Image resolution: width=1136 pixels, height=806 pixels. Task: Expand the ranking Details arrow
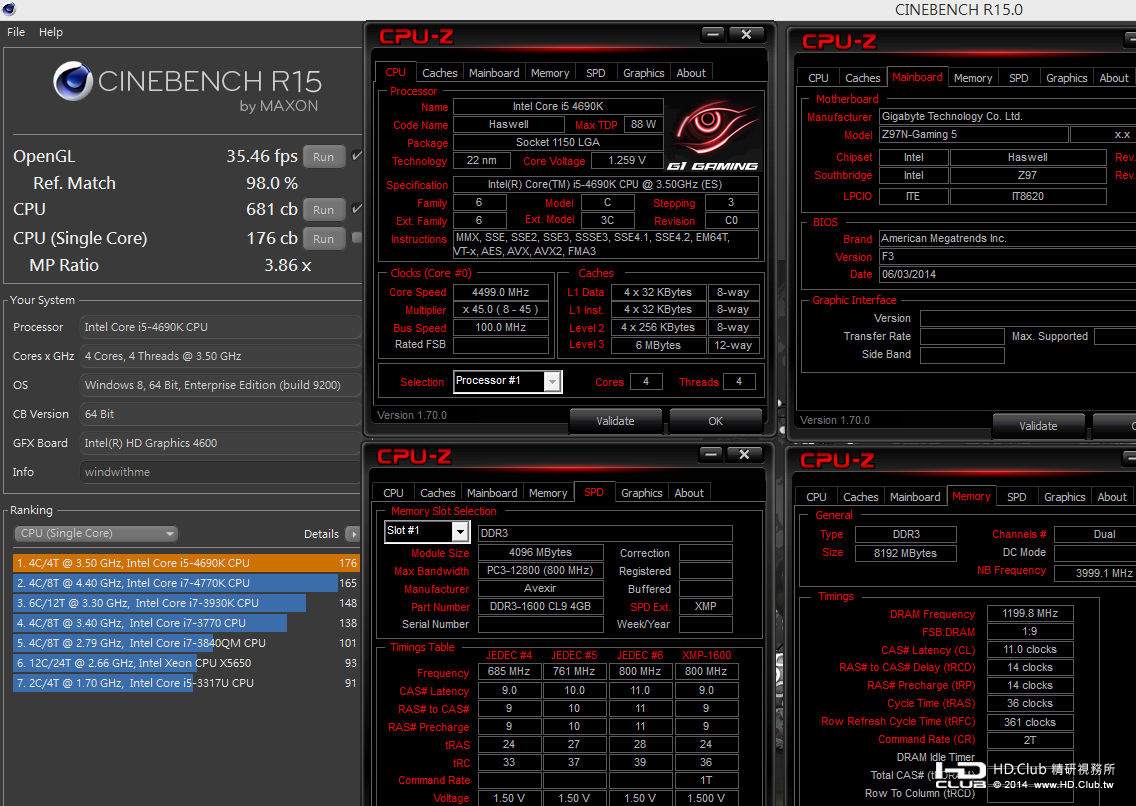tap(353, 534)
